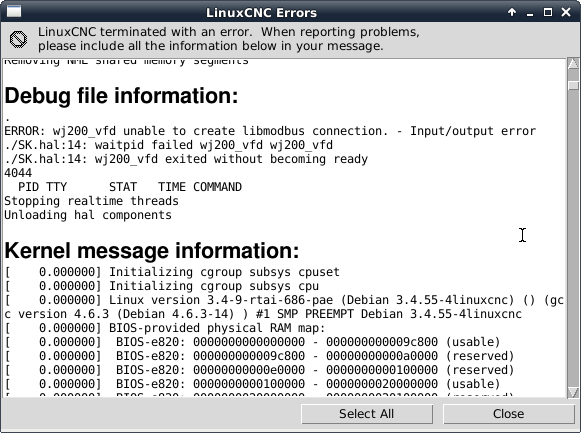Click the BIOS-e820 line ending '0000000000100000 (reserved)'
This screenshot has height=433, width=581.
tap(259, 370)
